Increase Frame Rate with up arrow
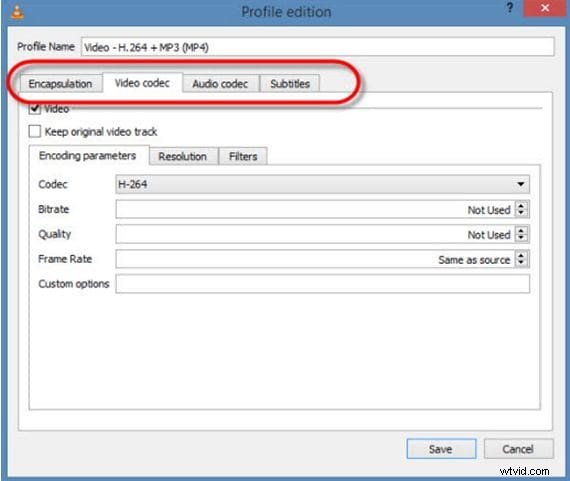Screen dimensions: 570x481 click(521, 255)
